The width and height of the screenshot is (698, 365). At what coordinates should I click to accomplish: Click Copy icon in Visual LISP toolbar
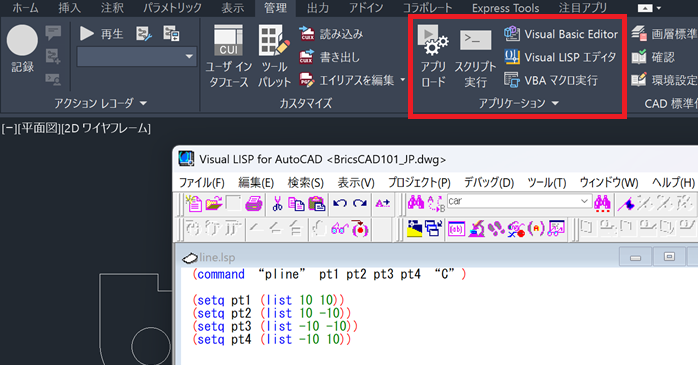(x=296, y=203)
